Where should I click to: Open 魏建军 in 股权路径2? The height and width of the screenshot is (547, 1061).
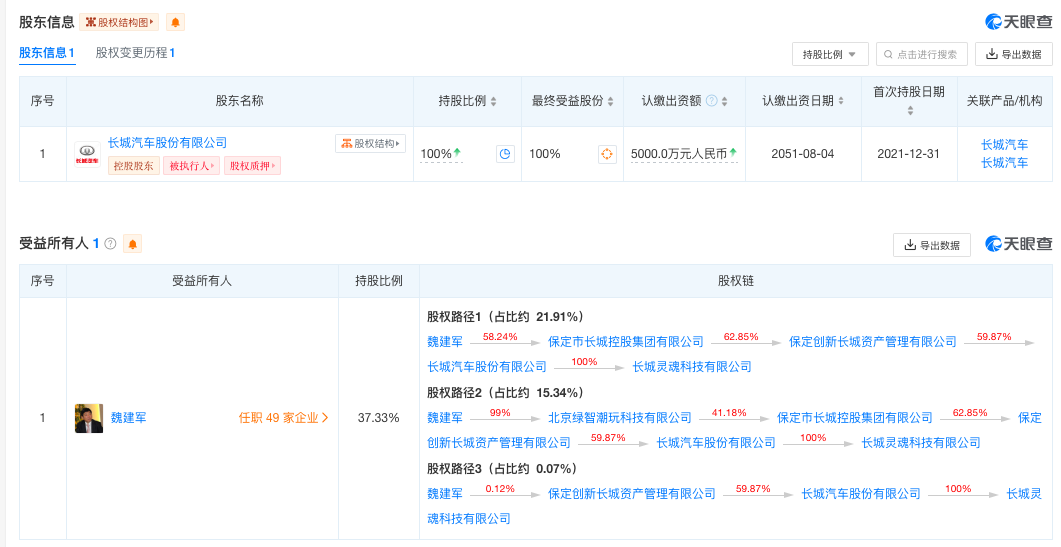click(x=445, y=418)
